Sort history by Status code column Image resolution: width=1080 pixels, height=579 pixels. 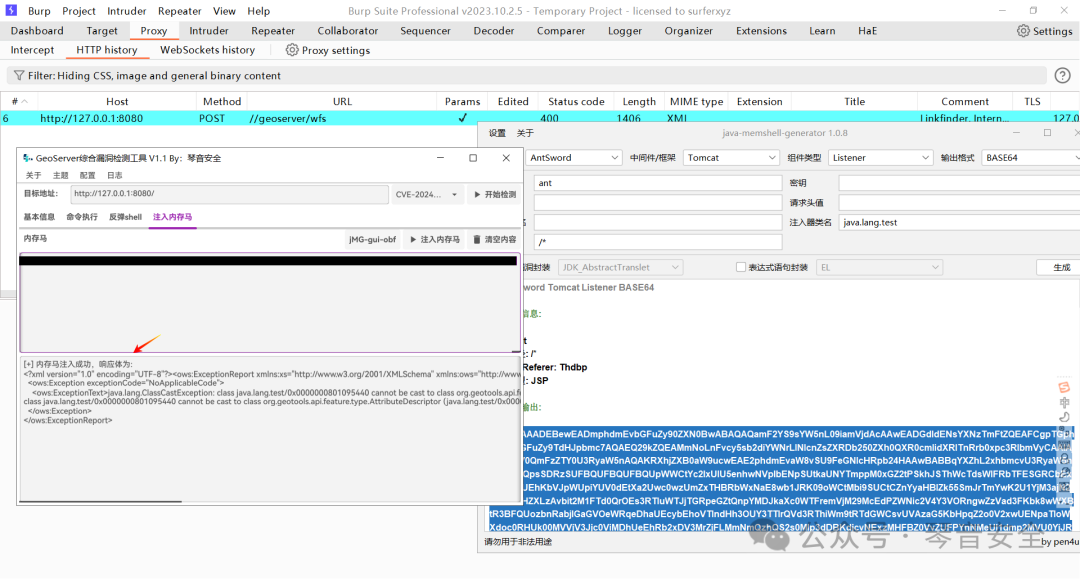(x=577, y=102)
